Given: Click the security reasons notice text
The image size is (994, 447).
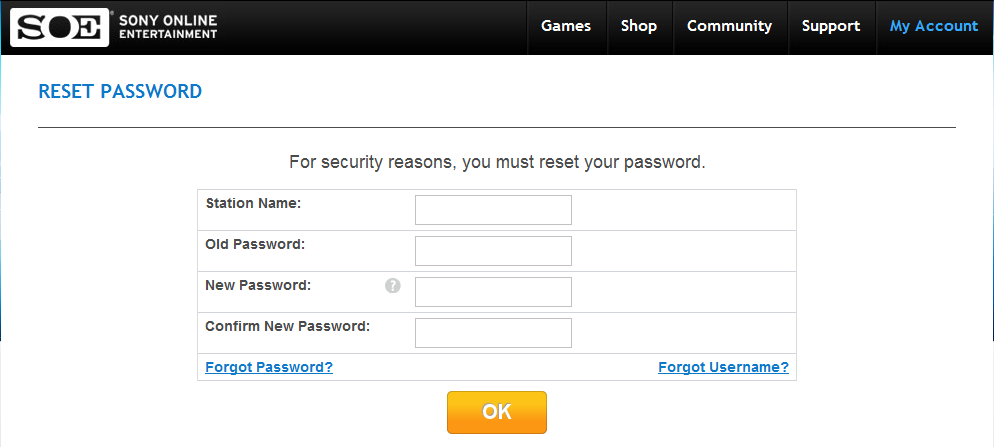Looking at the screenshot, I should [497, 161].
